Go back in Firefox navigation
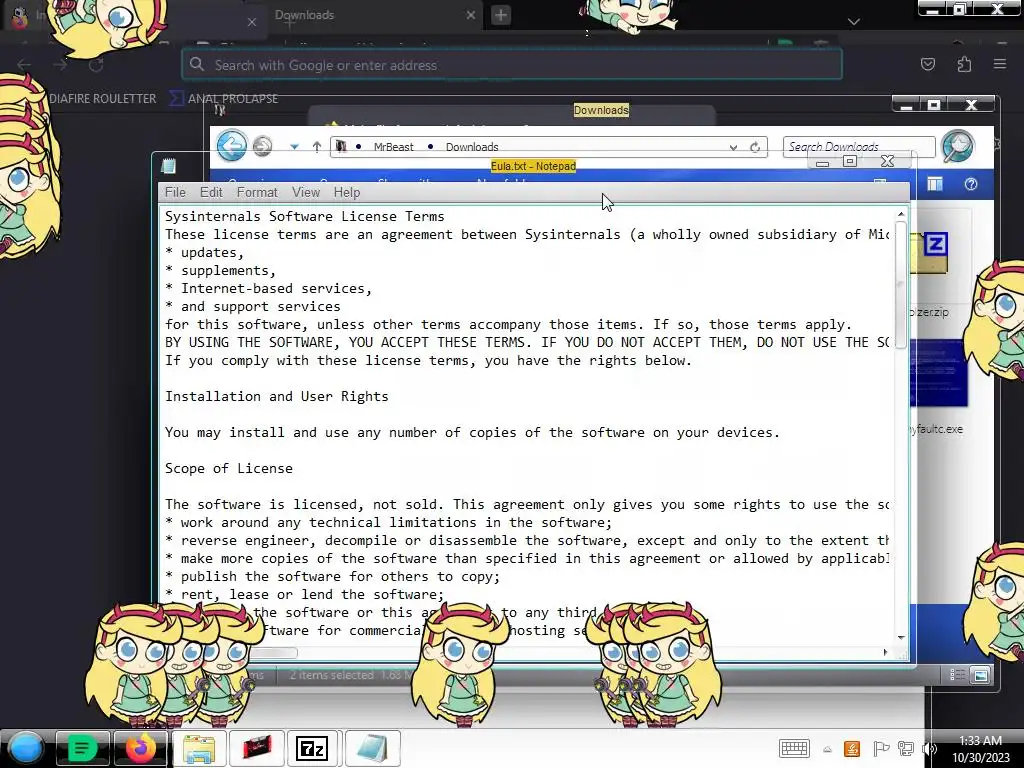 tap(24, 65)
